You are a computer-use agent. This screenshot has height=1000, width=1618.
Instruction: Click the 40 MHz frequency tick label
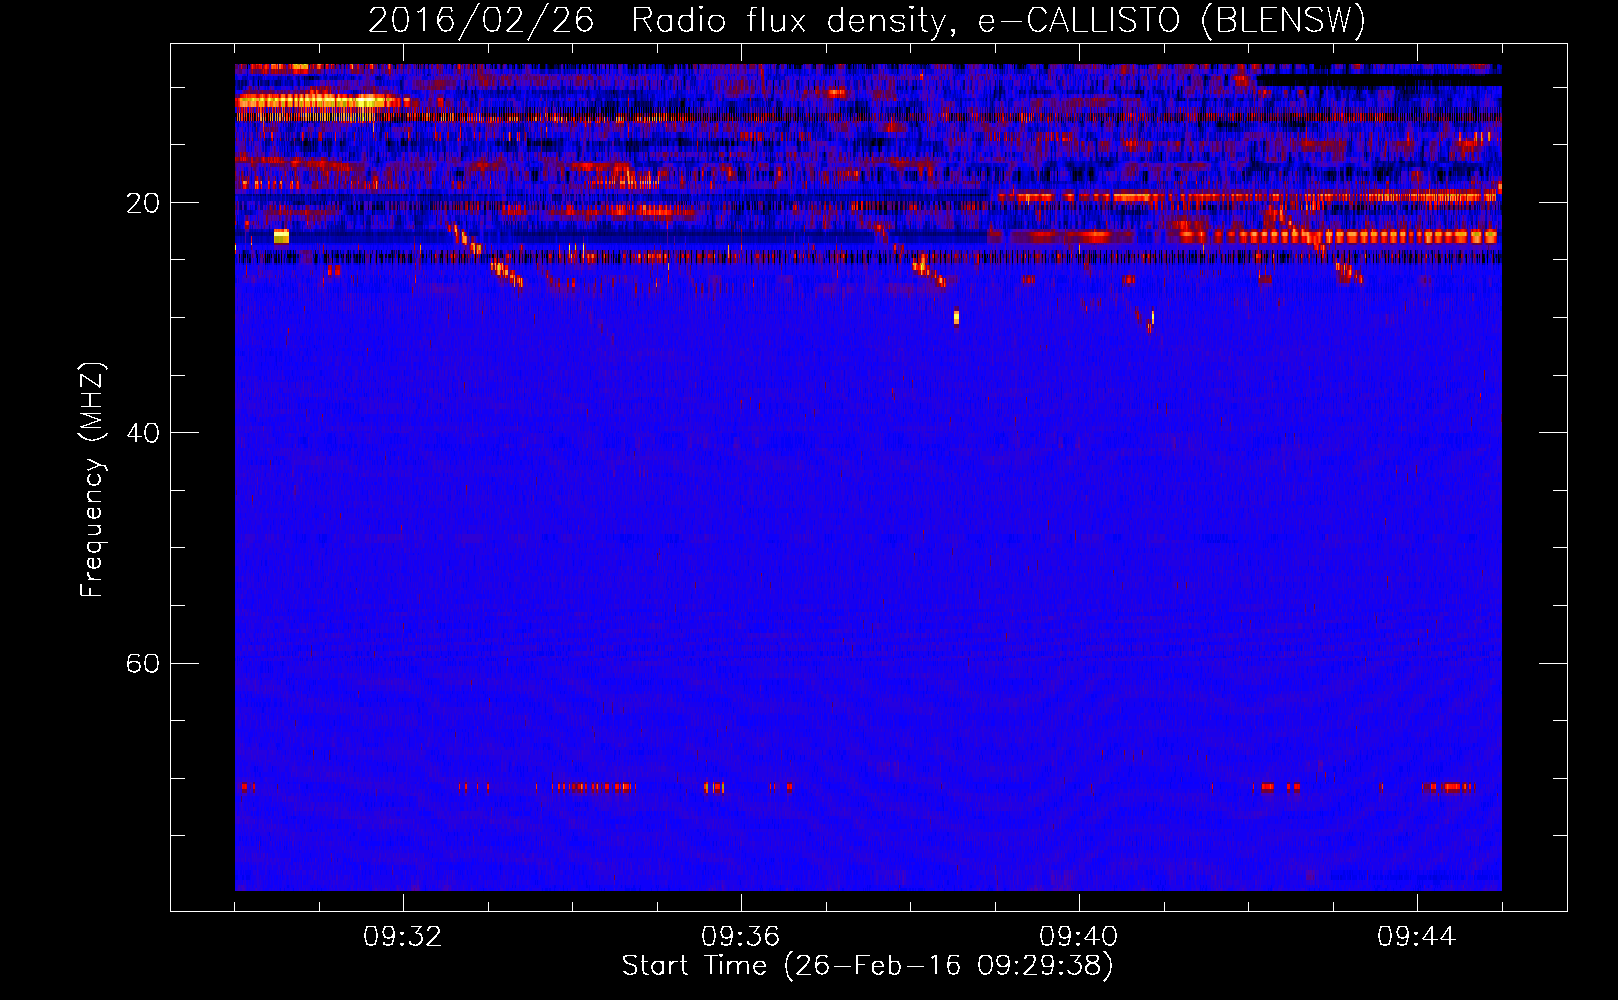click(x=142, y=433)
